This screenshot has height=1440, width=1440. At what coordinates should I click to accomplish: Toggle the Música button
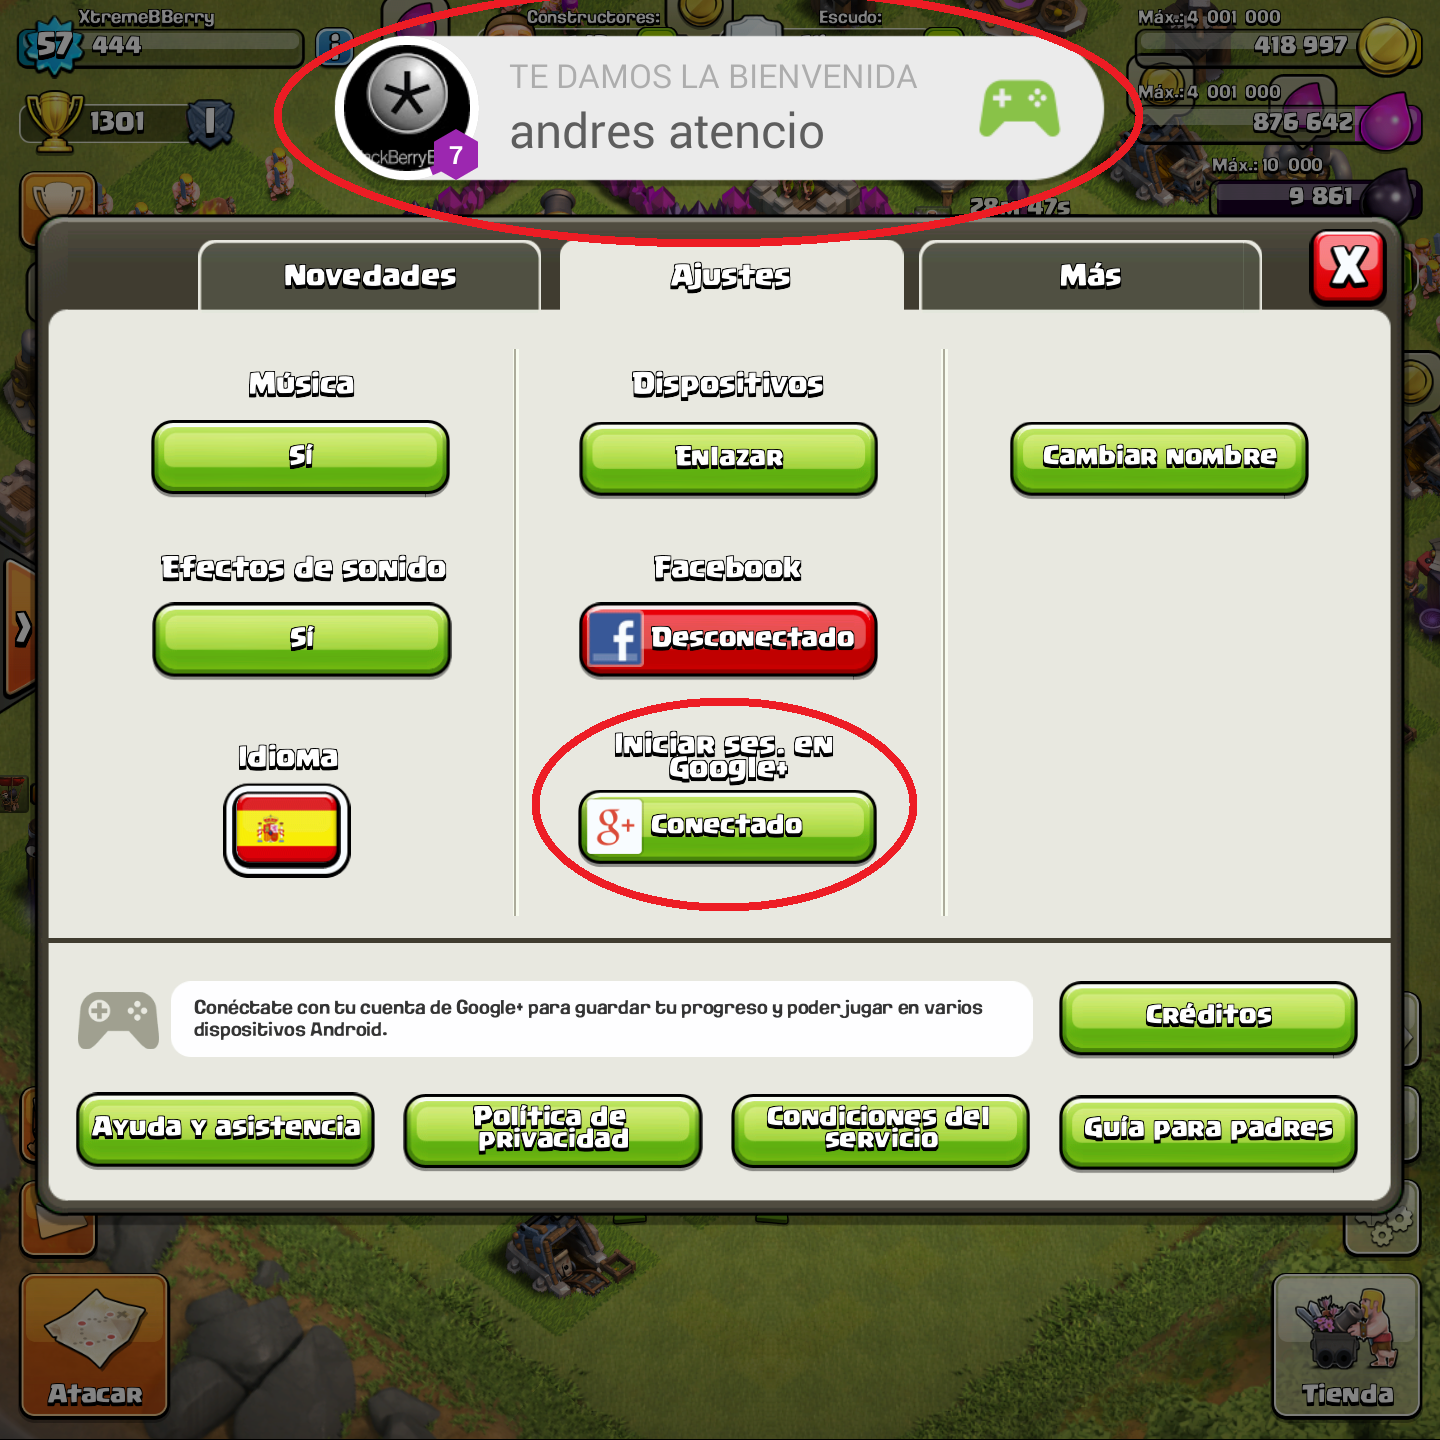[x=300, y=457]
